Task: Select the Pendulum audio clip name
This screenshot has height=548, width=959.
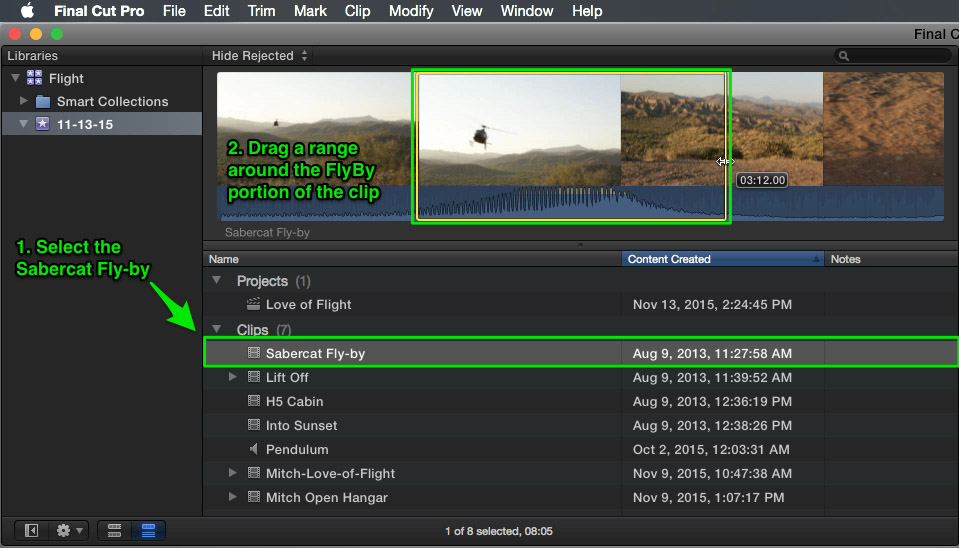Action: 297,450
